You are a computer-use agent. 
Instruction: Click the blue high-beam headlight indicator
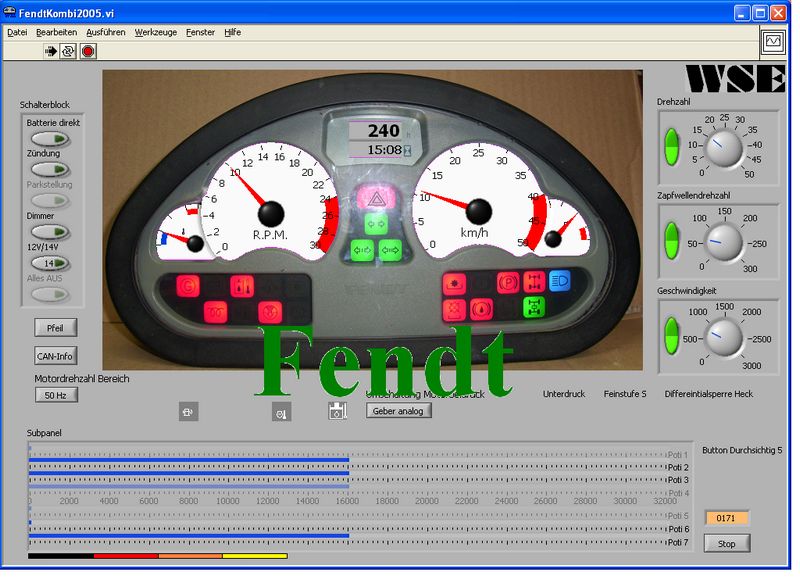tap(560, 280)
